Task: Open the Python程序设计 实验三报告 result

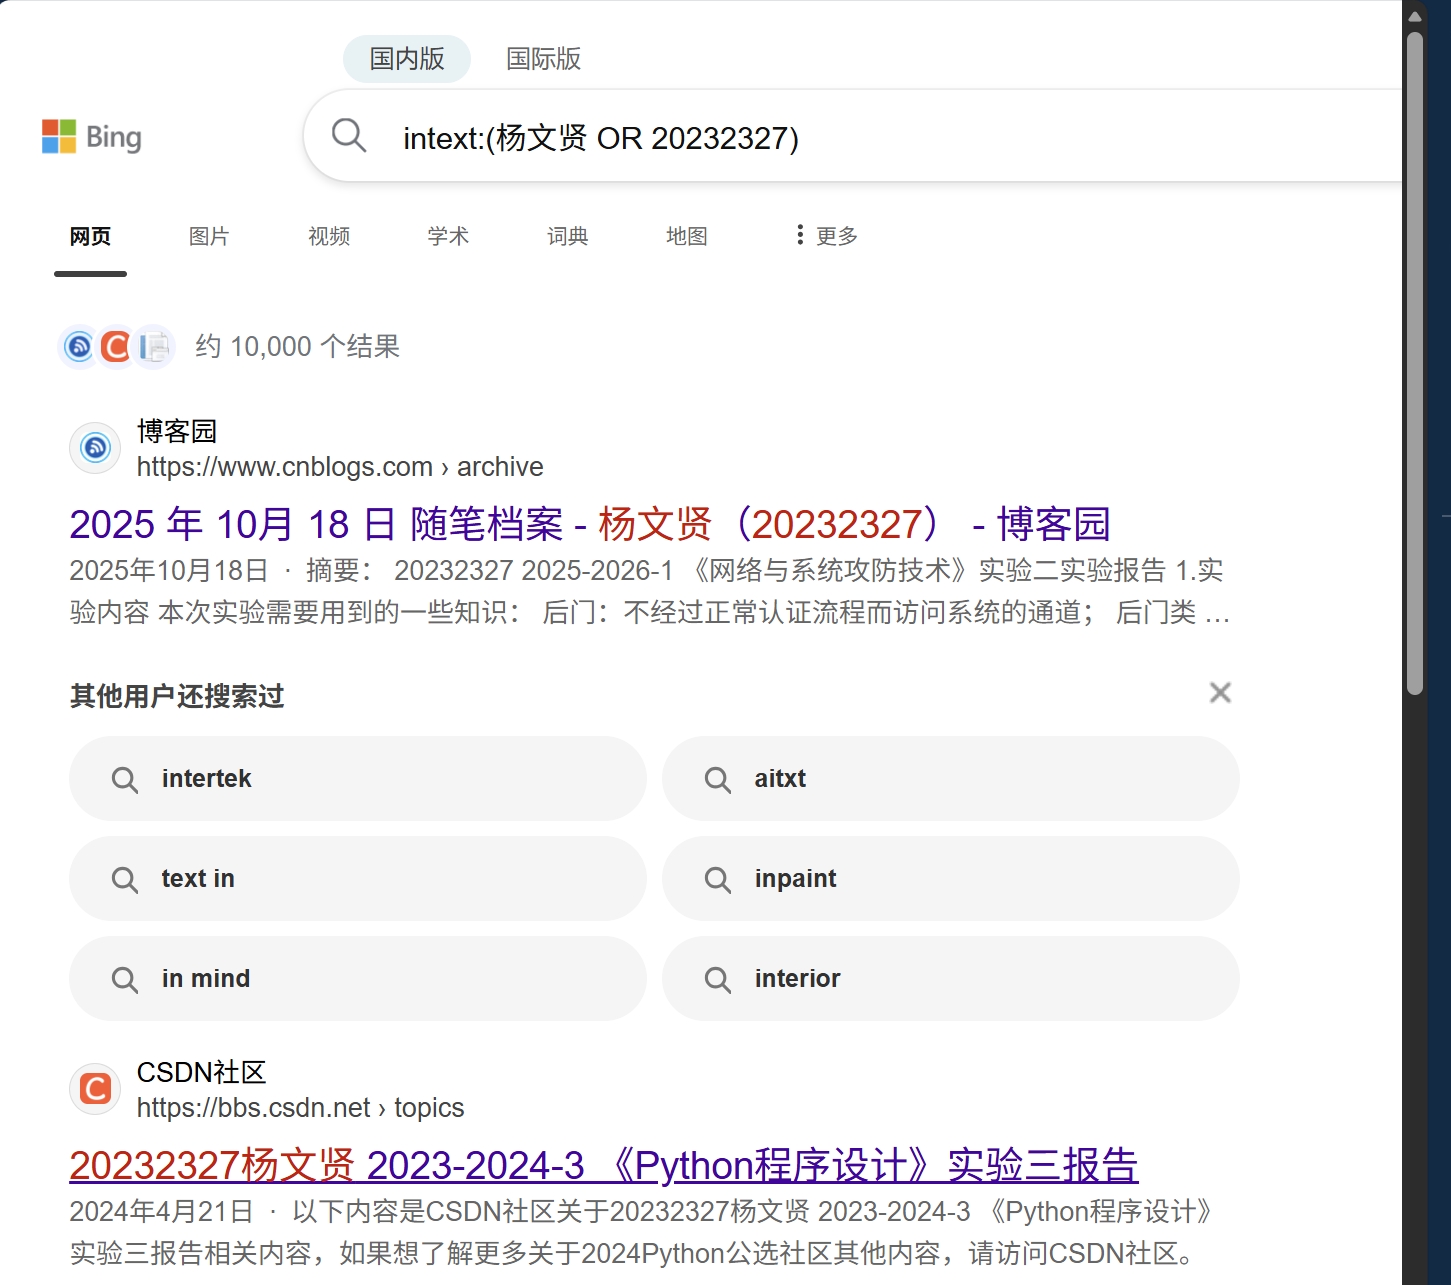Action: (603, 1163)
